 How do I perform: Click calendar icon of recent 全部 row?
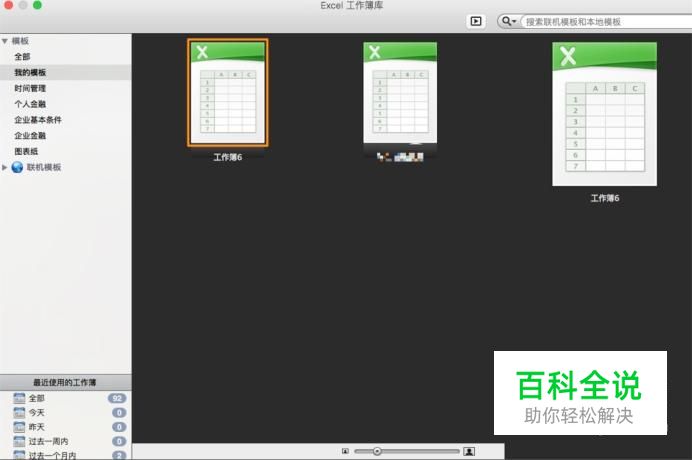[x=19, y=398]
